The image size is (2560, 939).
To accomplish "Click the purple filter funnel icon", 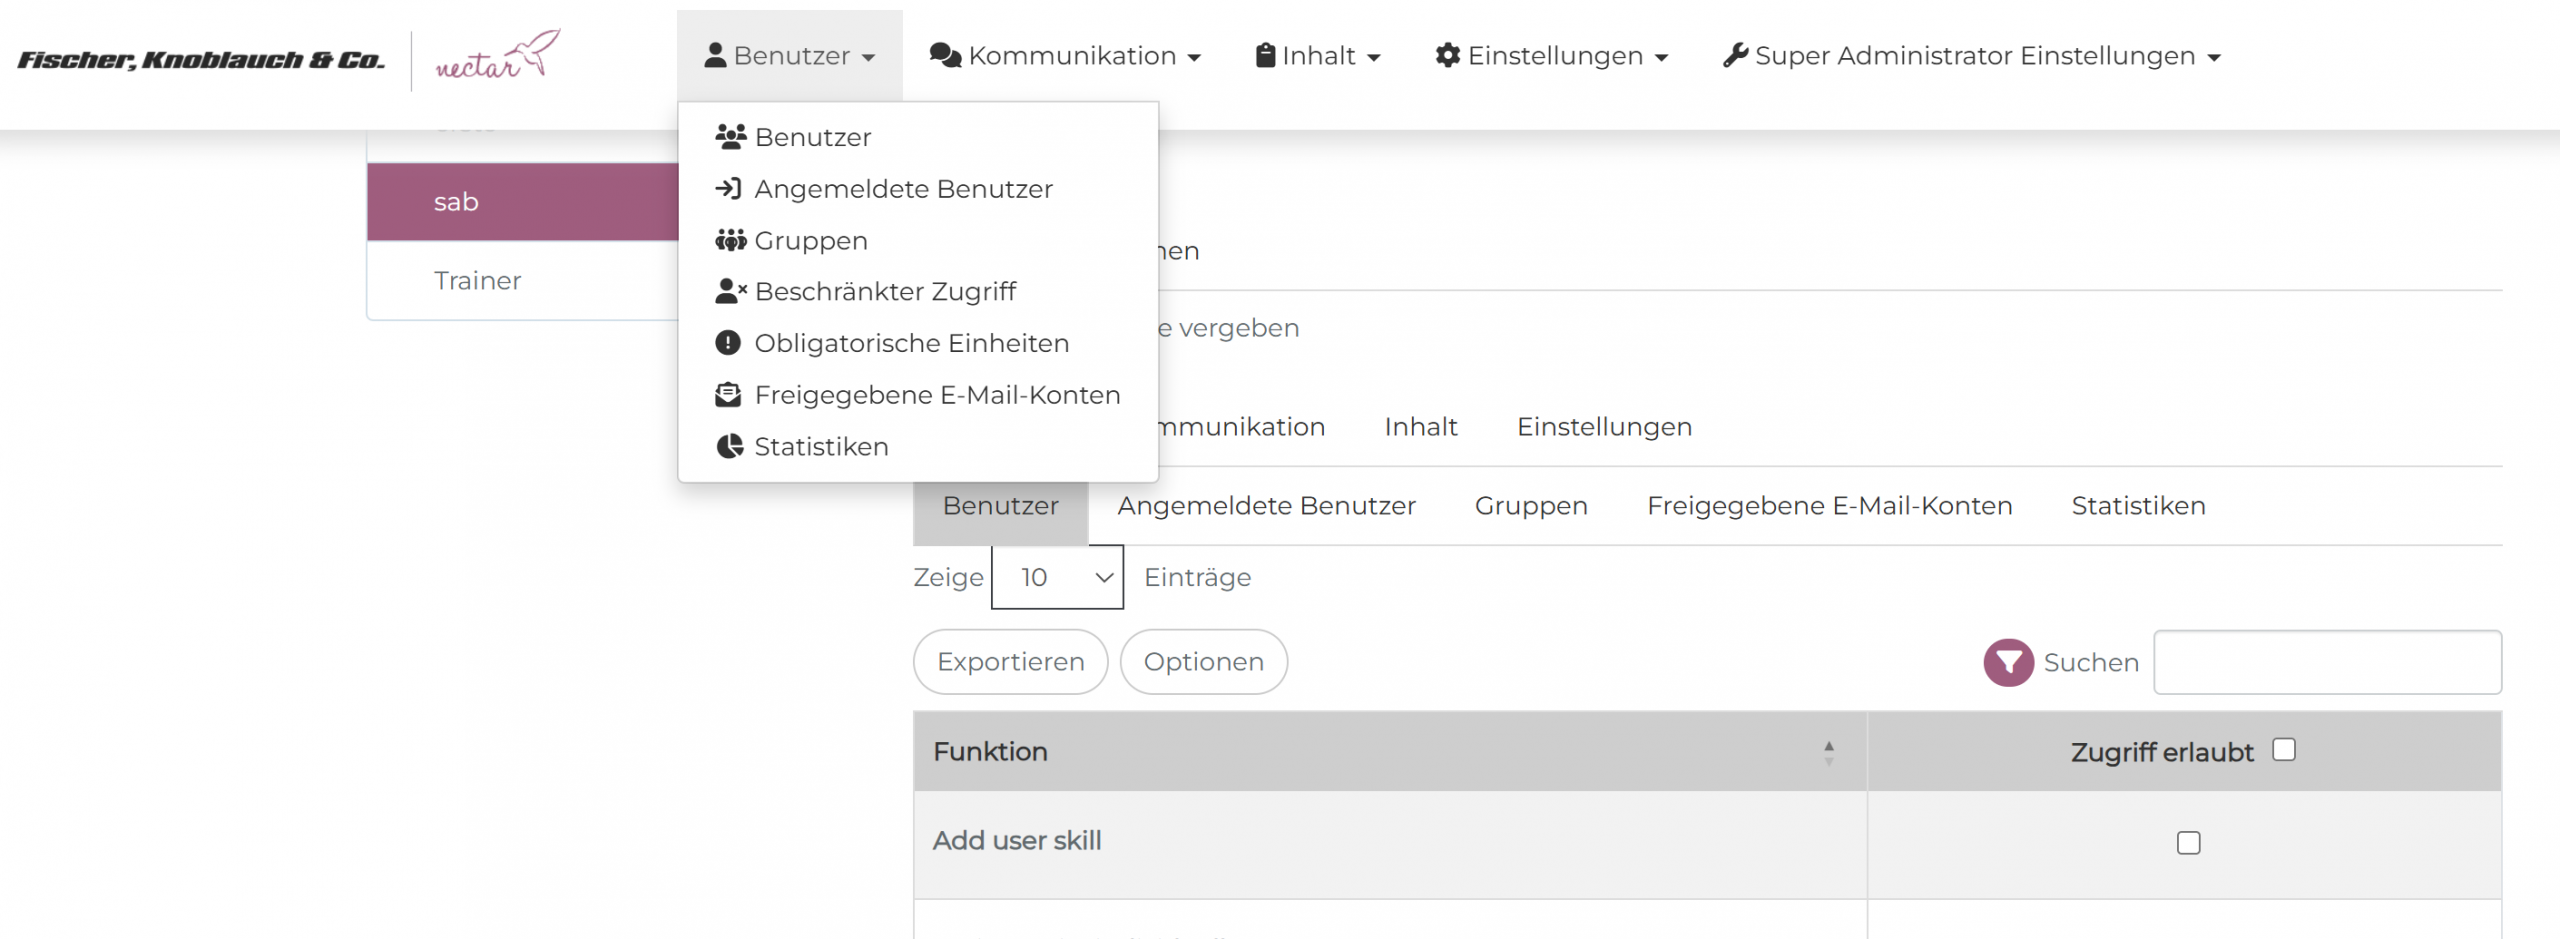I will coord(2008,663).
